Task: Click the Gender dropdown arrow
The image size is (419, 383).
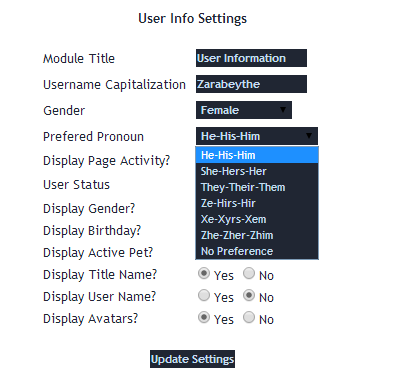Action: tap(283, 110)
